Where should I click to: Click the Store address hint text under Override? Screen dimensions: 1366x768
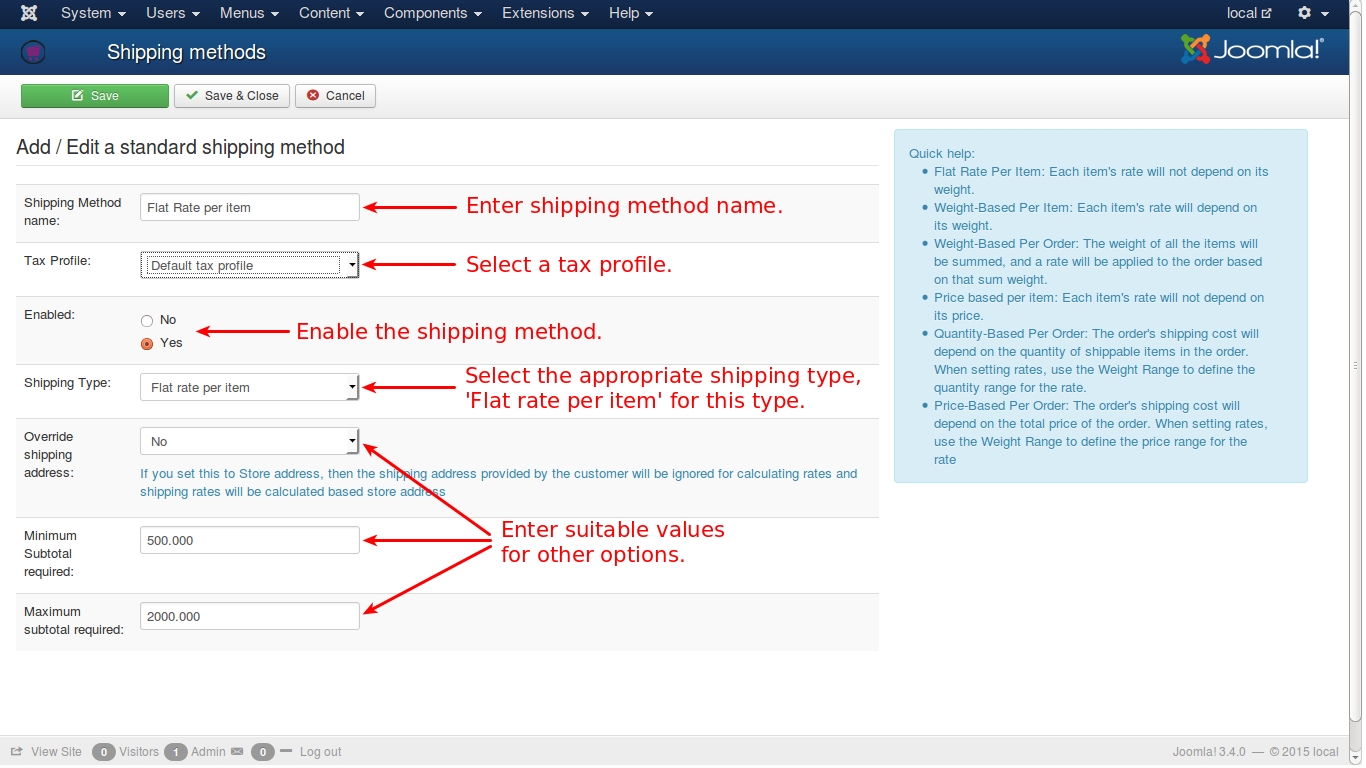click(x=498, y=483)
